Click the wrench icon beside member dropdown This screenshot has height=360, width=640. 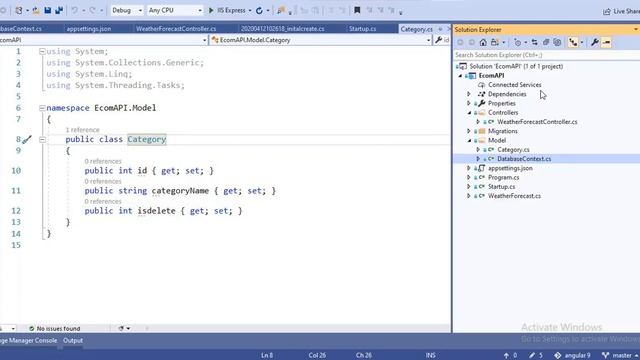[x=439, y=40]
